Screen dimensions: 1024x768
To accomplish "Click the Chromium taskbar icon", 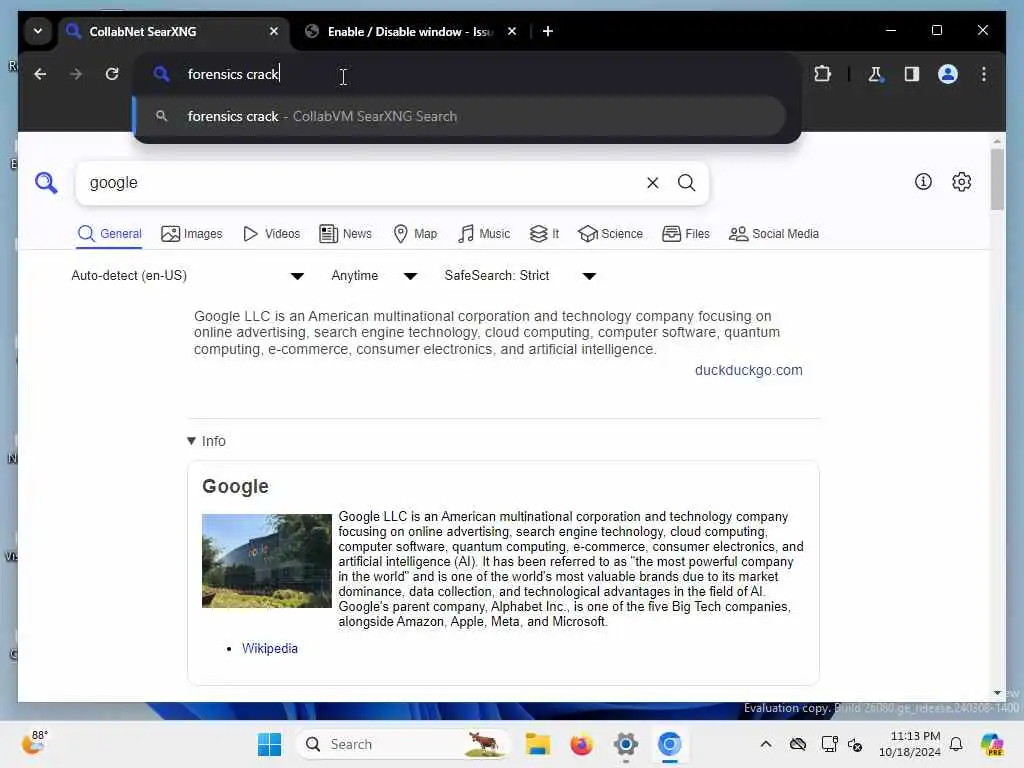I will pos(669,744).
